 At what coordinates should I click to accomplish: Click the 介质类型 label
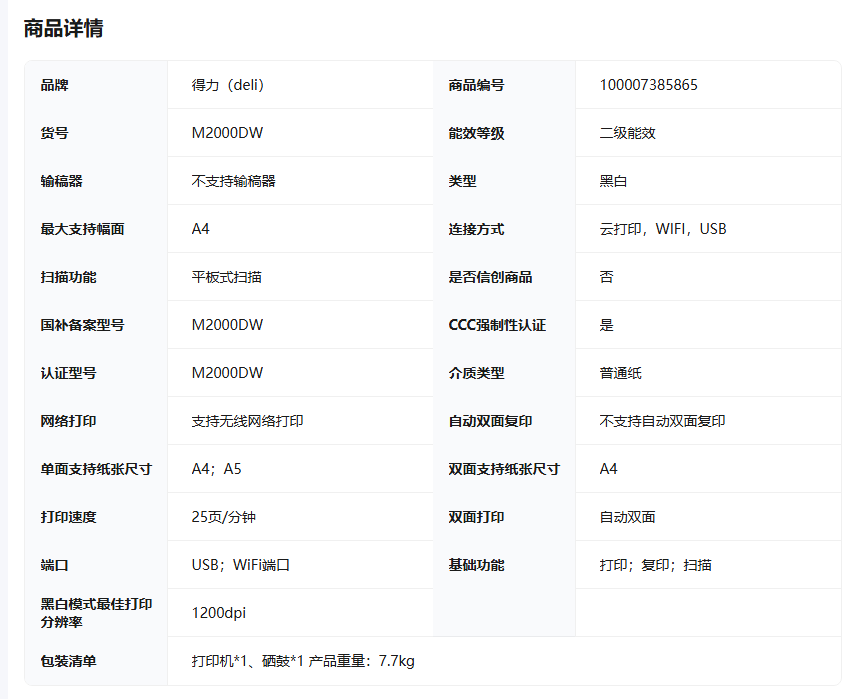point(476,373)
